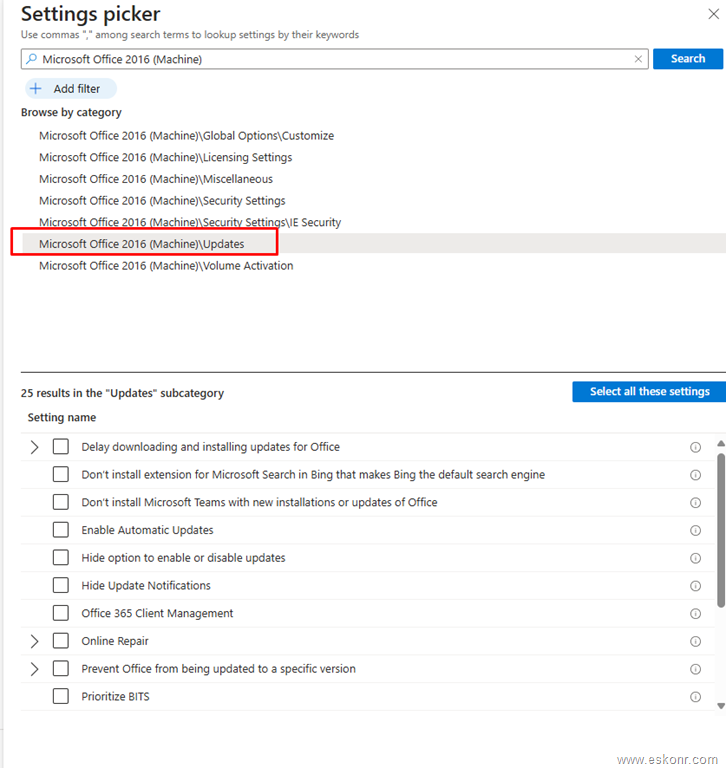Expand Prevent Office from being updated row
The image size is (726, 768).
[x=35, y=669]
